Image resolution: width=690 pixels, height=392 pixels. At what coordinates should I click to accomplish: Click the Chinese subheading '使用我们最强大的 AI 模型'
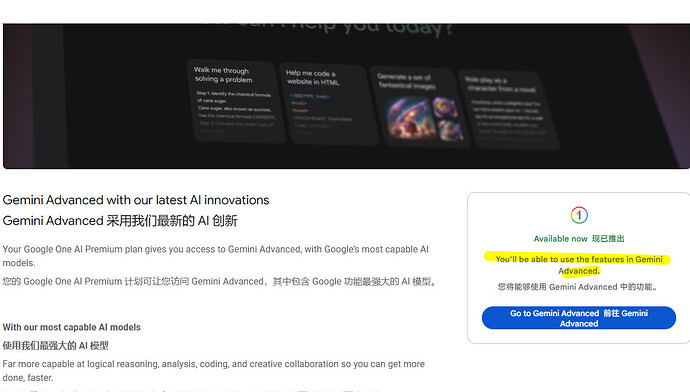55,345
